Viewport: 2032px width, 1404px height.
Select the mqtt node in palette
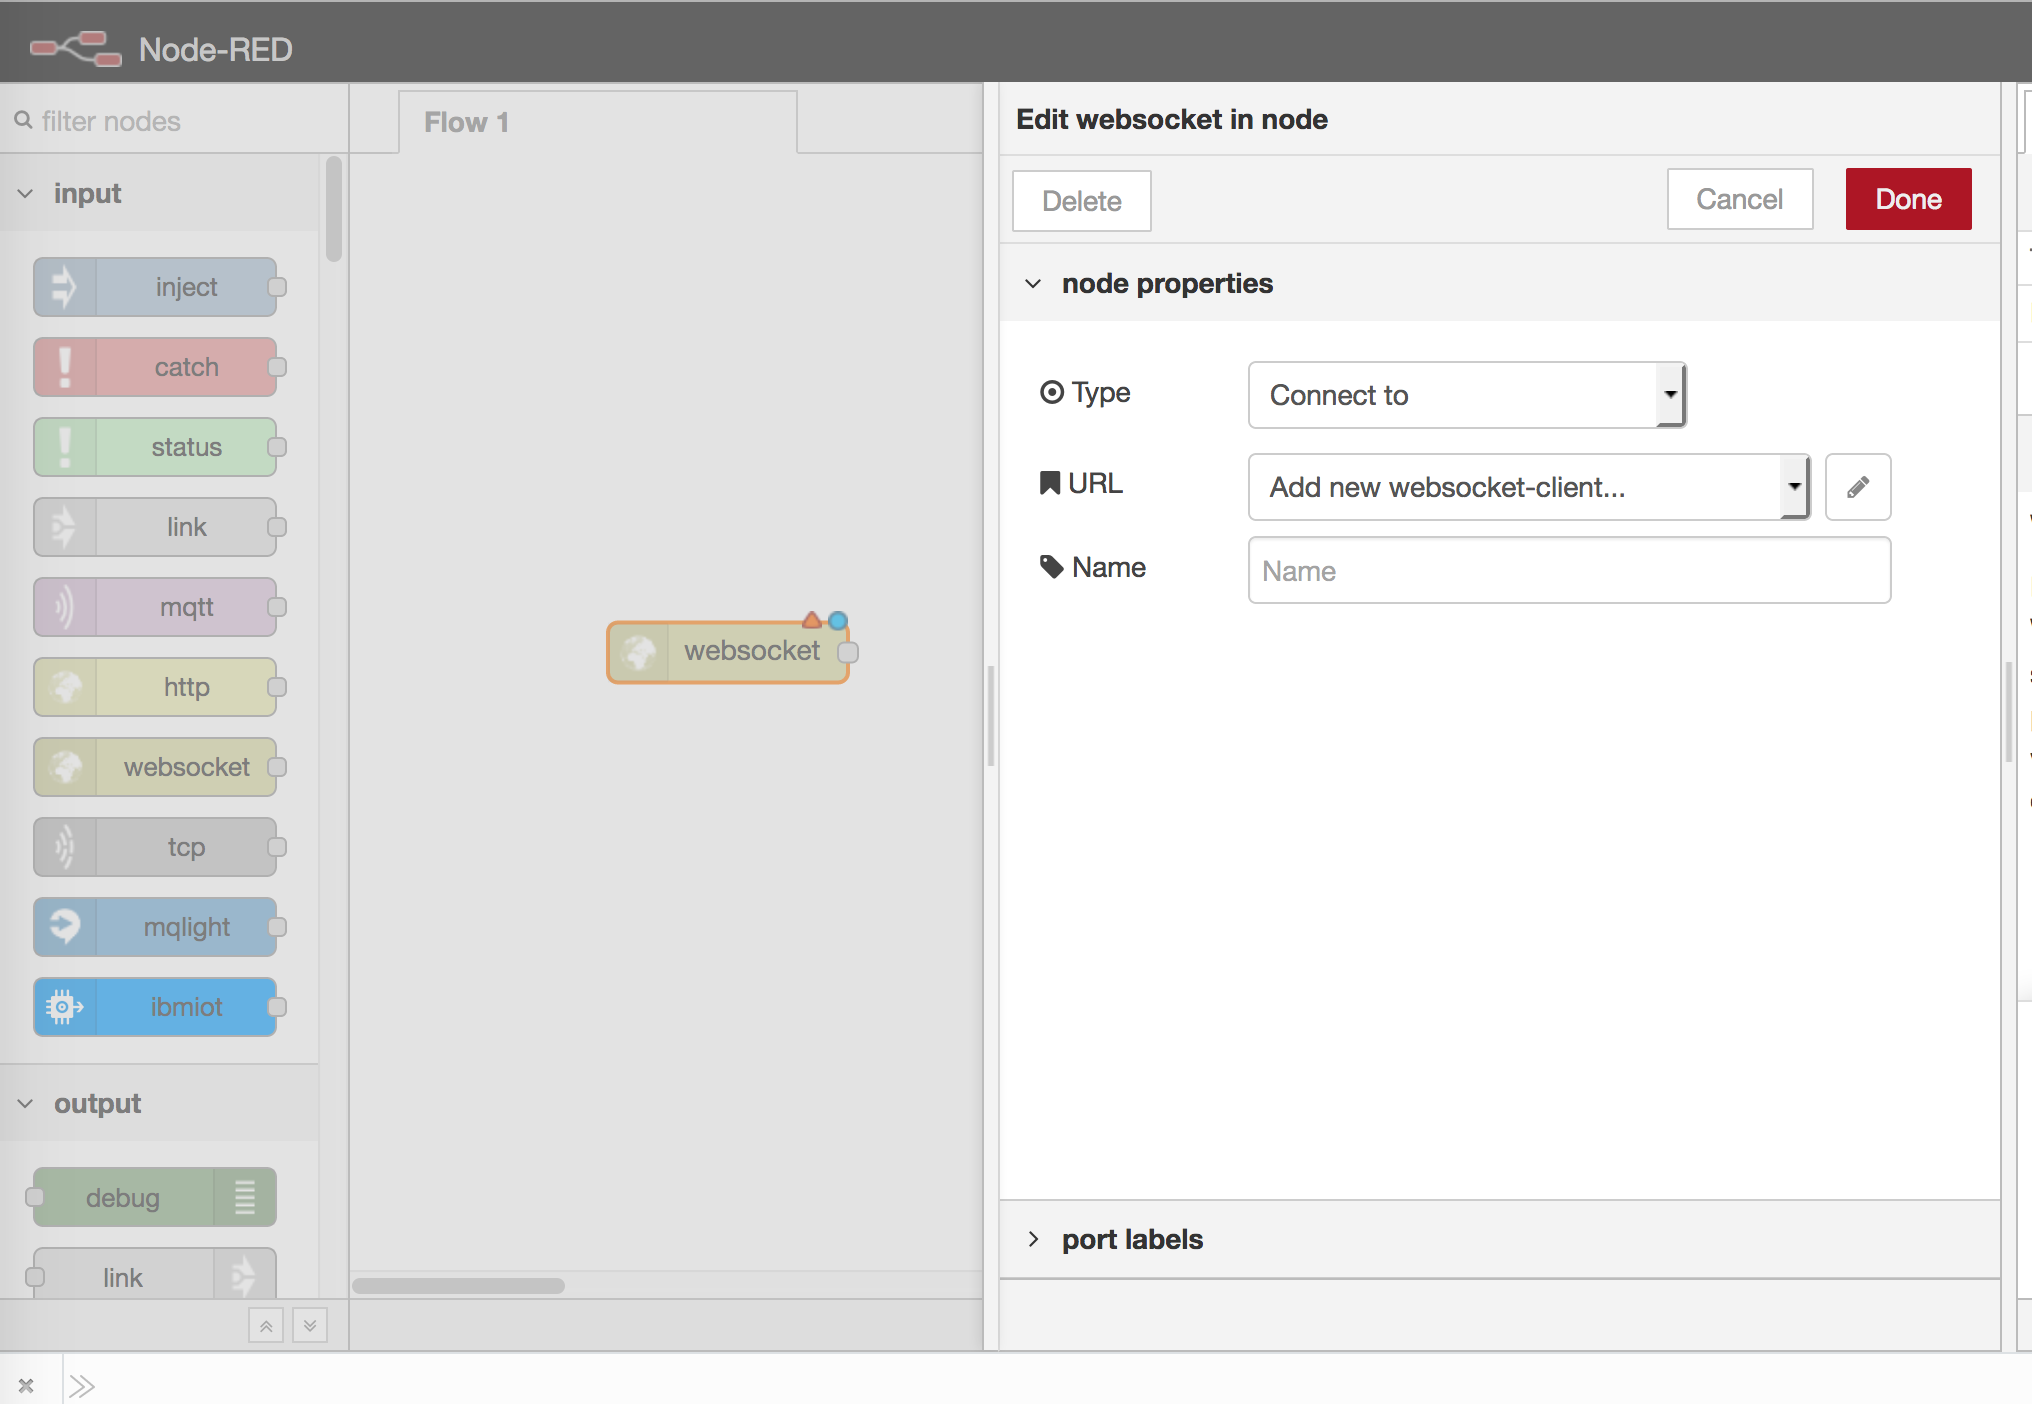(x=155, y=607)
